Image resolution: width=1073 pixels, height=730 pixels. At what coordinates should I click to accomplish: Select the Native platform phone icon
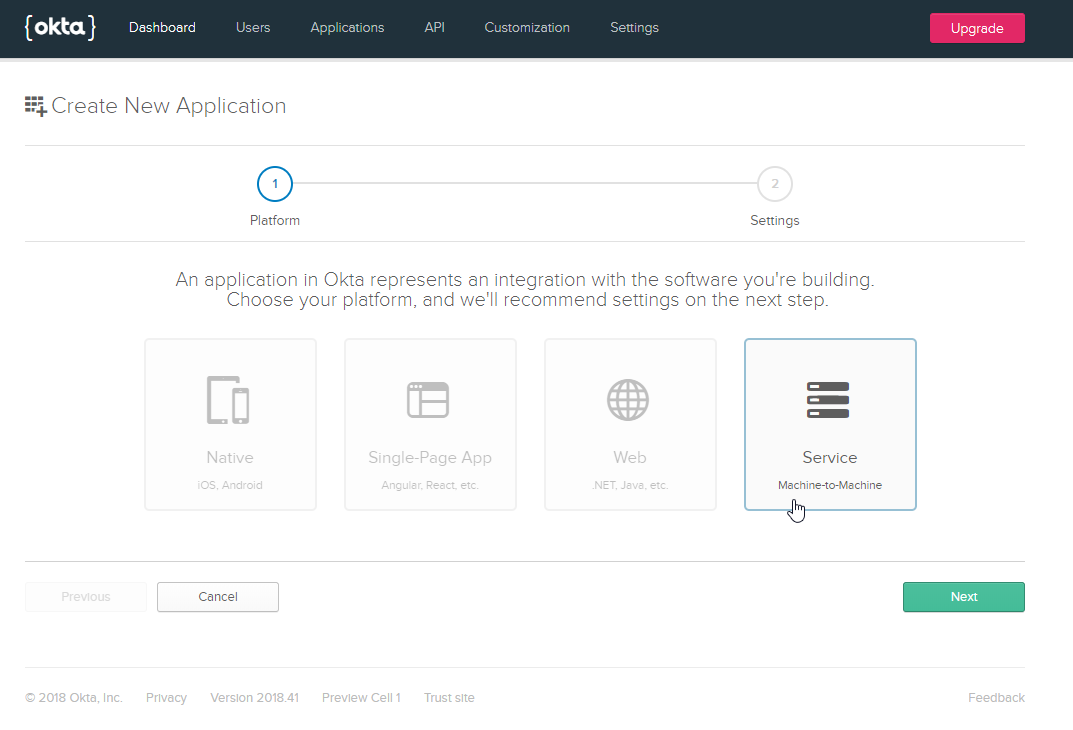click(229, 400)
